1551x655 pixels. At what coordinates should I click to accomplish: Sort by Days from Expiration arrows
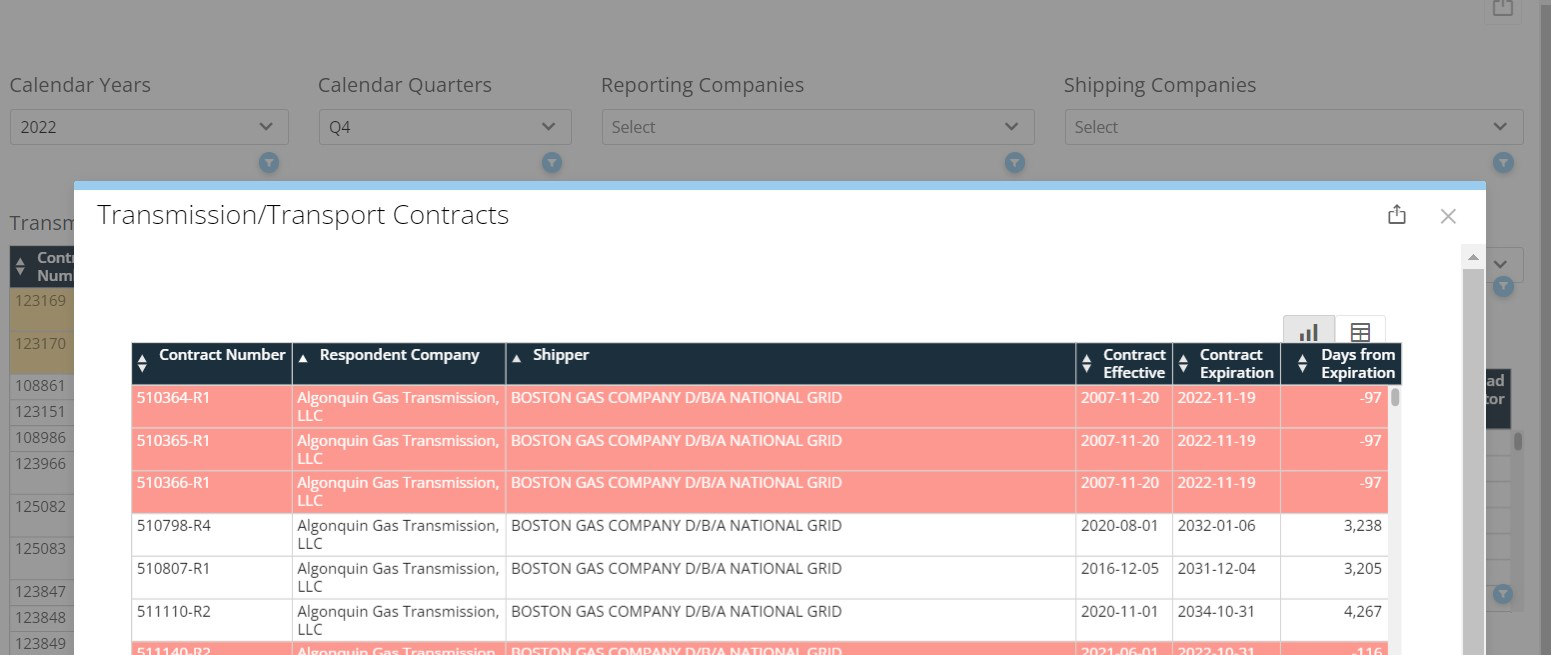pyautogui.click(x=1302, y=365)
